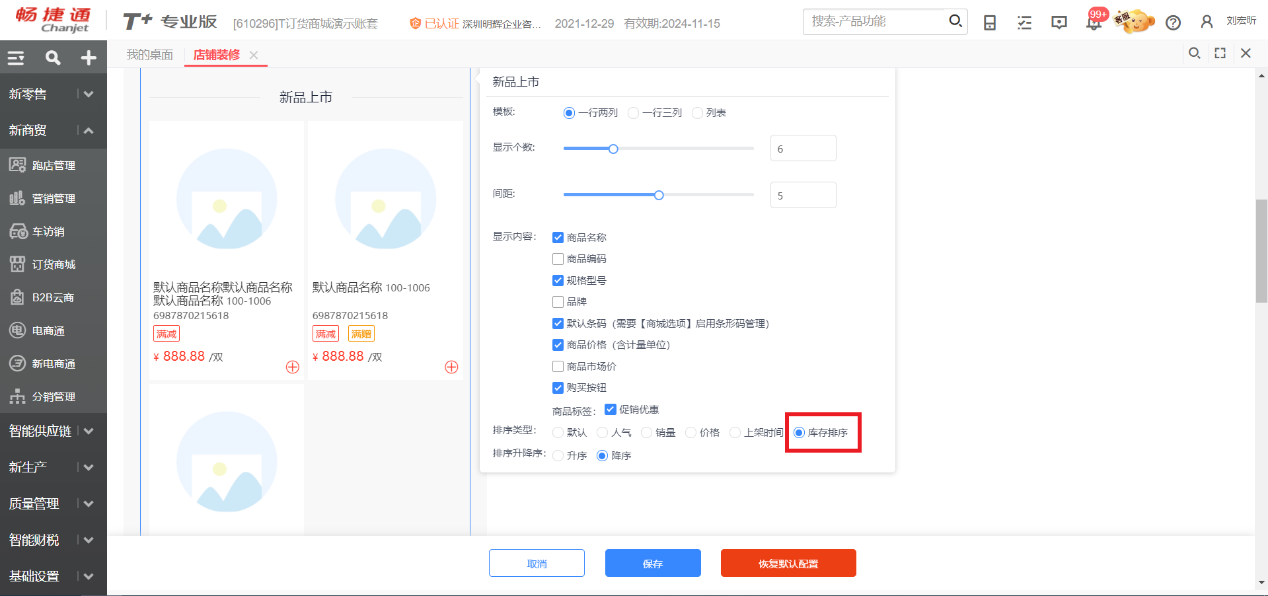
Task: Add first product to cart plus icon
Action: [x=292, y=367]
